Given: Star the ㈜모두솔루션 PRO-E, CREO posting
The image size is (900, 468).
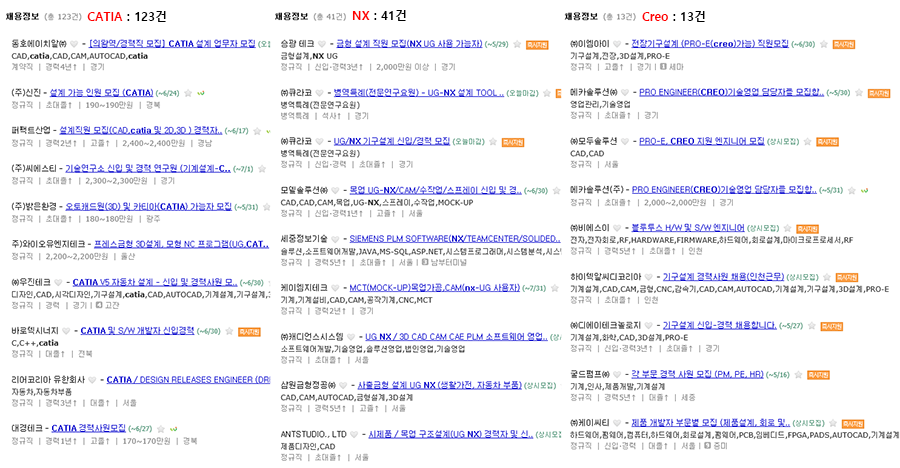Looking at the screenshot, I should click(x=808, y=141).
